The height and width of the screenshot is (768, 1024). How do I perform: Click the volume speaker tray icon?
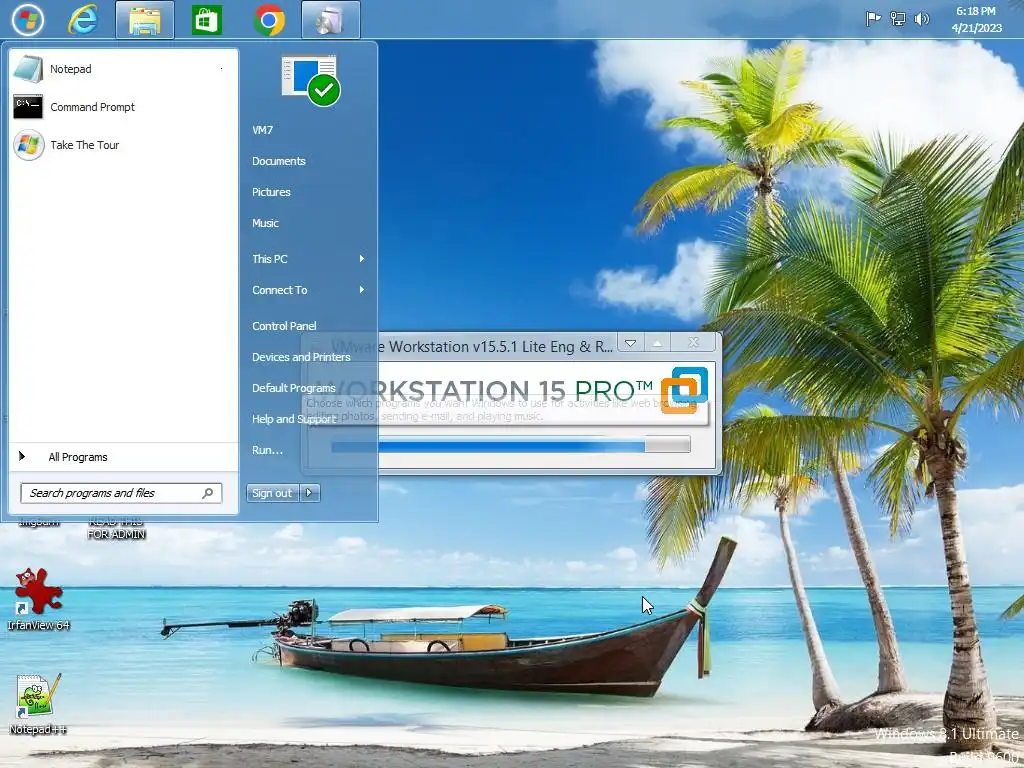coord(921,19)
